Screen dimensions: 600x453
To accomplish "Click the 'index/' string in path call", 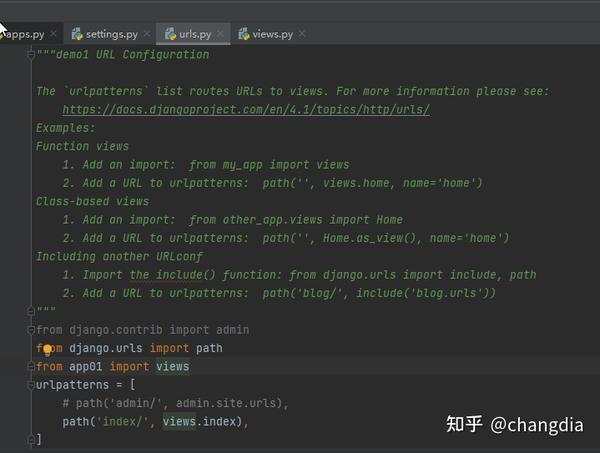I will pos(122,422).
